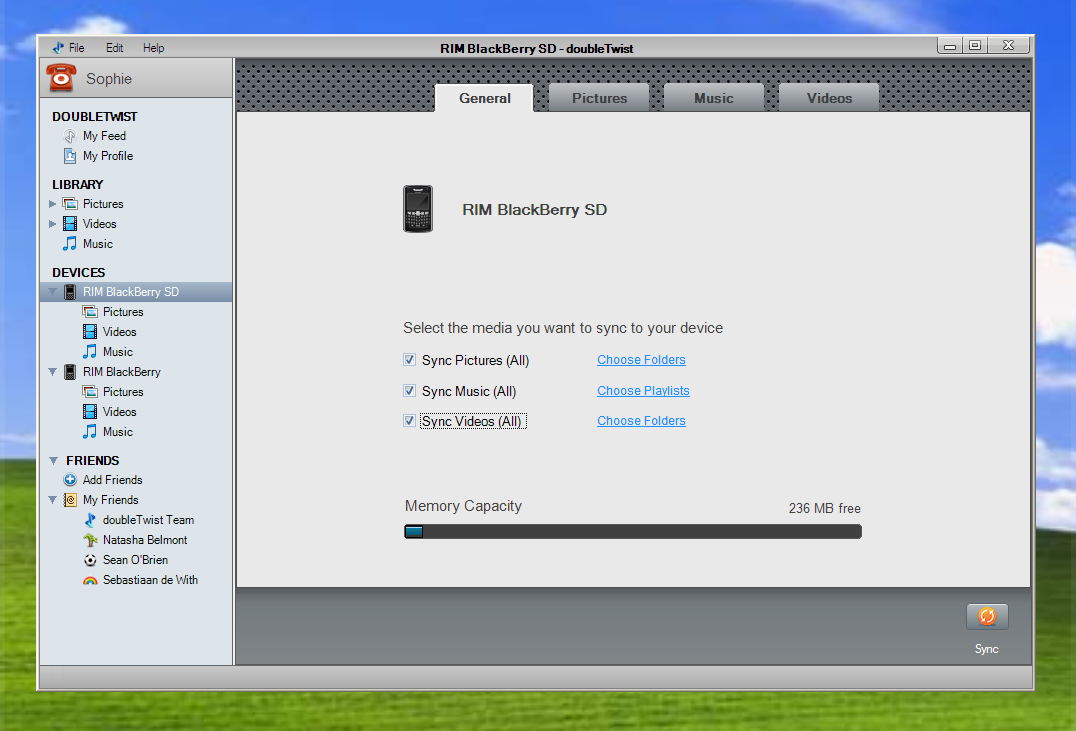Click the Add Friends plus icon

pos(69,480)
